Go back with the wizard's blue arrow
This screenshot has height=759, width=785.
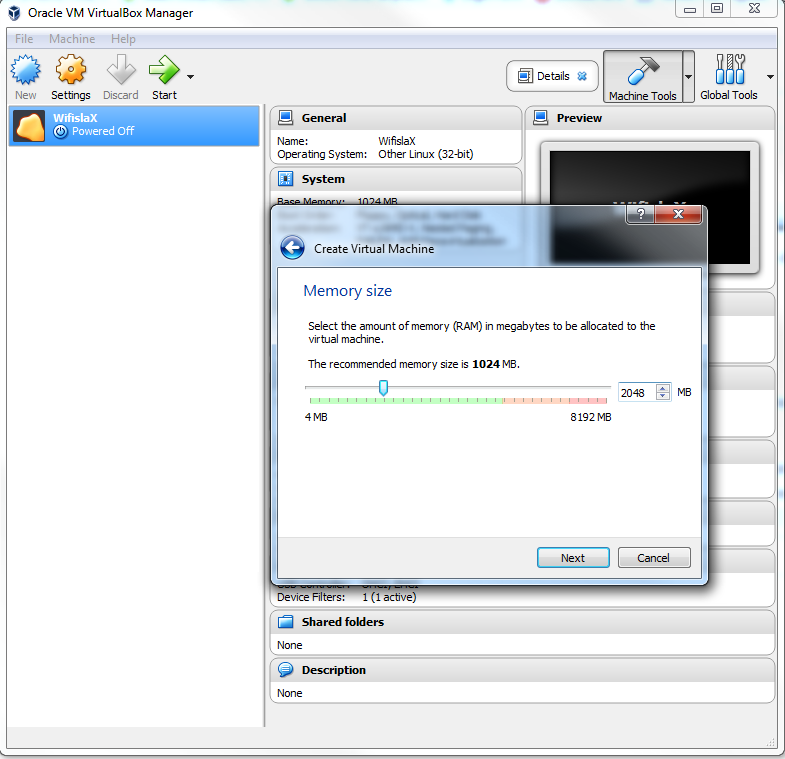(x=292, y=248)
